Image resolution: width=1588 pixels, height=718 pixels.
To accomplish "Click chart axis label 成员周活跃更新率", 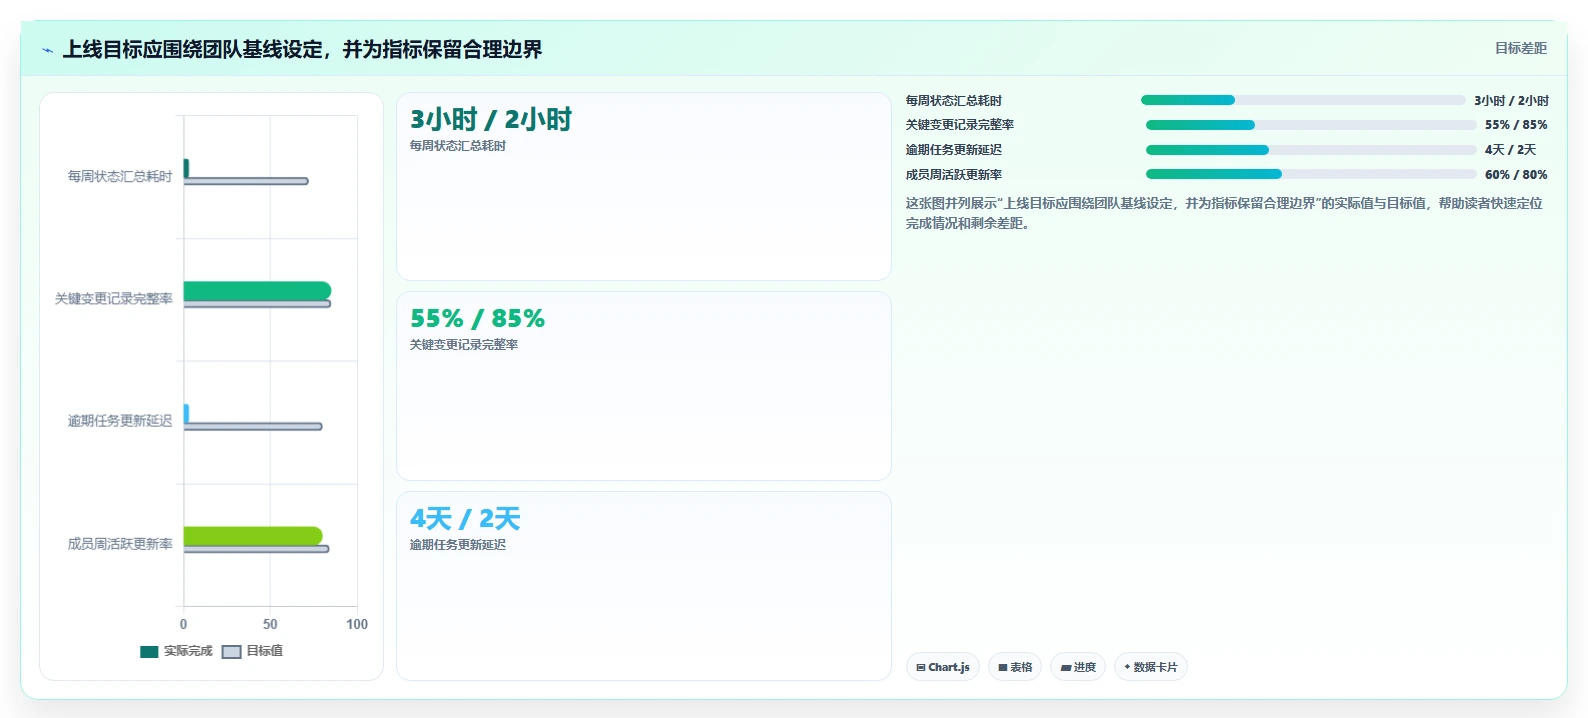I will click(x=120, y=544).
